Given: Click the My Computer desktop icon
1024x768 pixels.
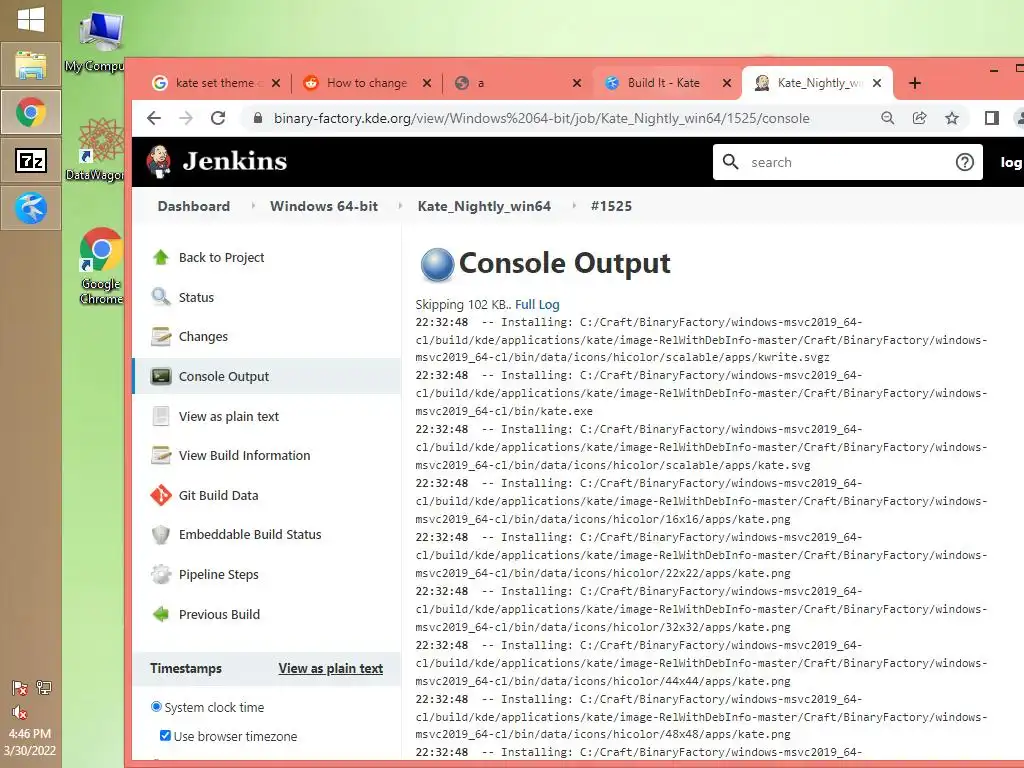Looking at the screenshot, I should click(x=99, y=41).
